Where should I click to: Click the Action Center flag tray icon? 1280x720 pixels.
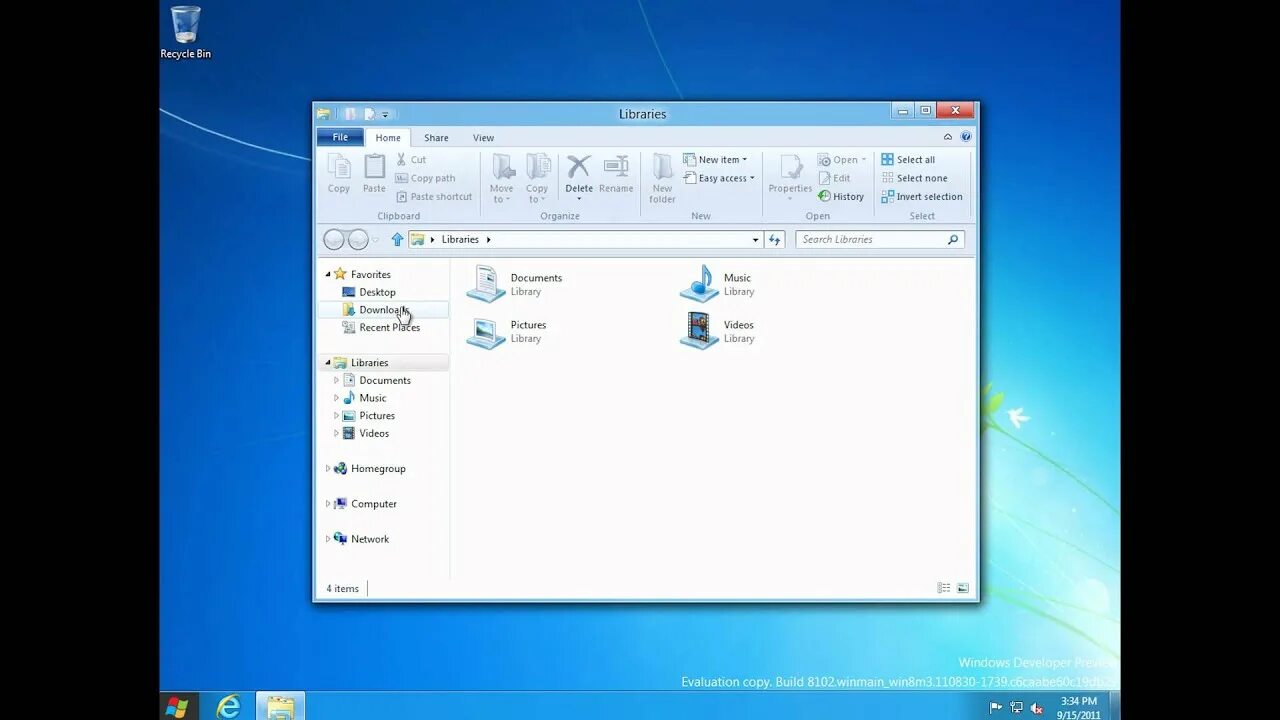[996, 708]
